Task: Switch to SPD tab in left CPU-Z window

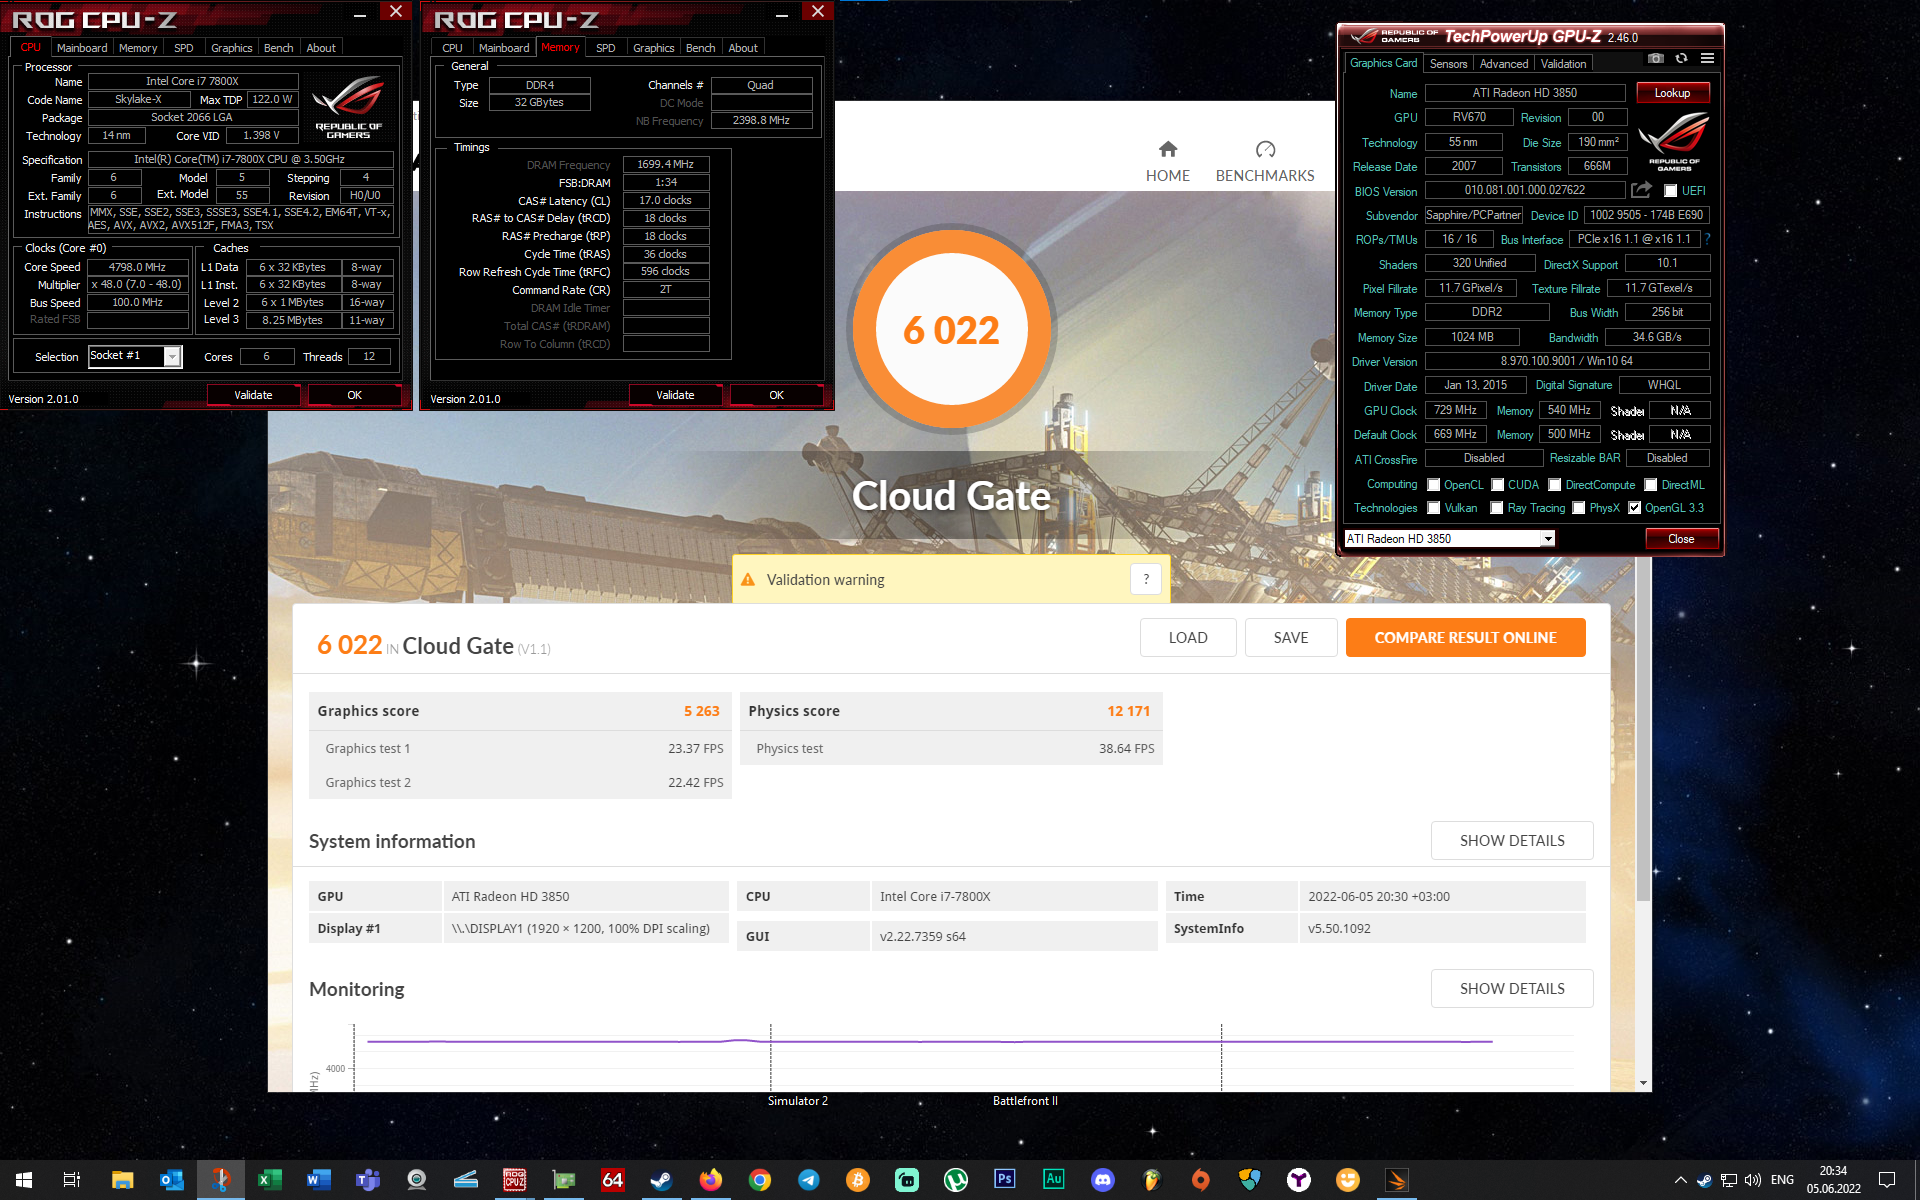Action: [184, 48]
